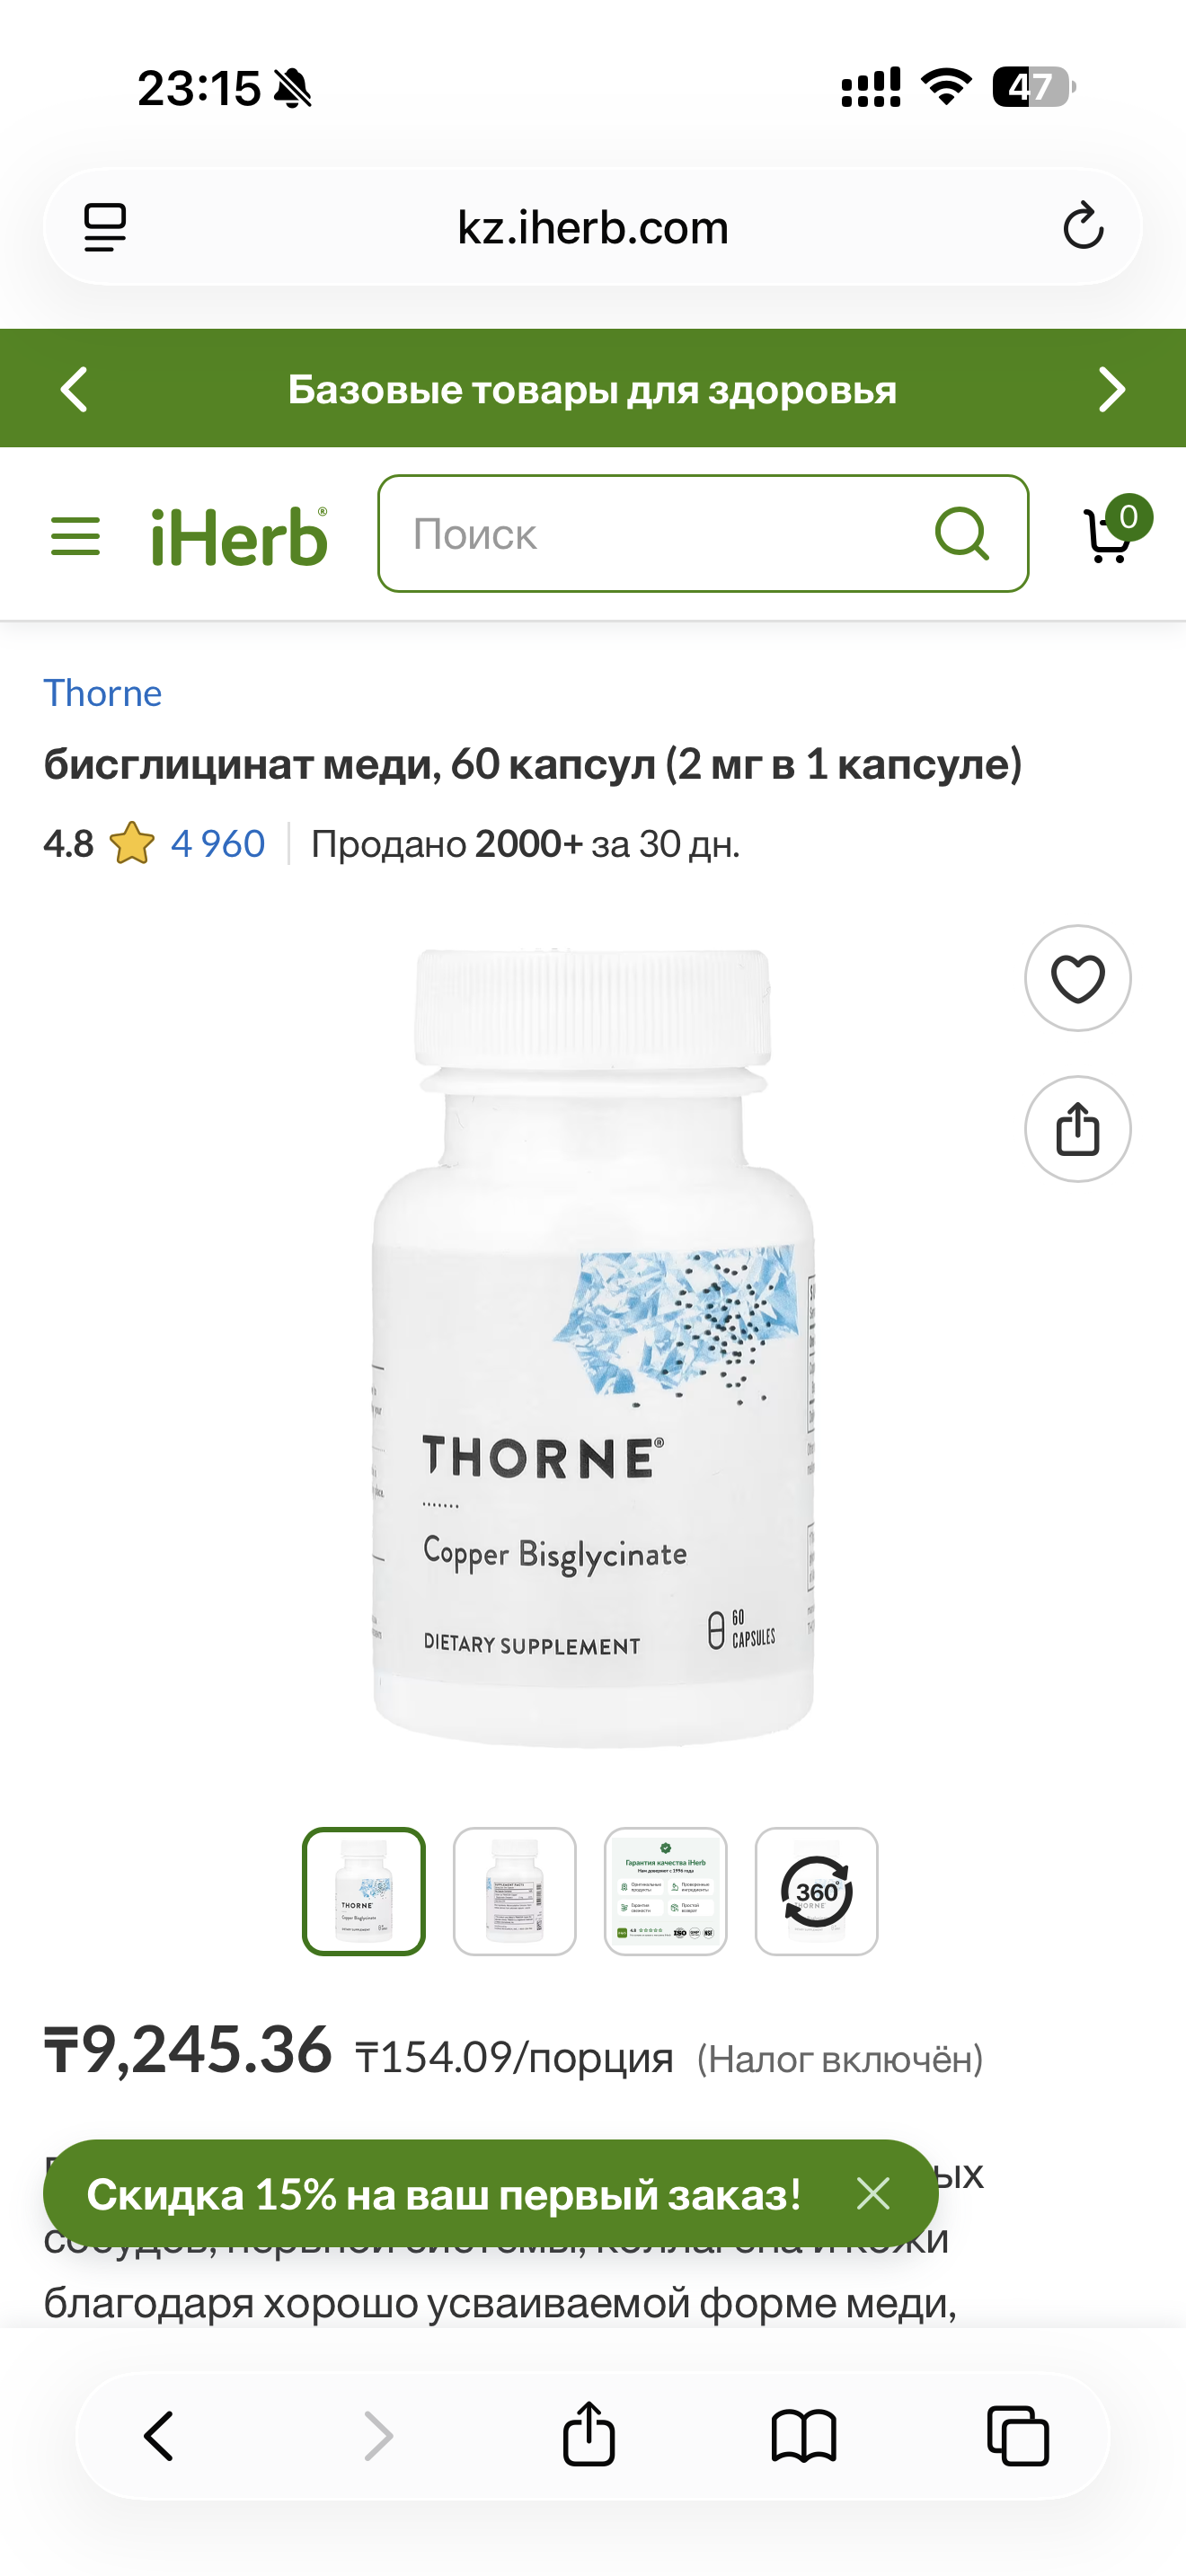Open the Thorne brand link
The image size is (1186, 2576).
click(x=102, y=693)
